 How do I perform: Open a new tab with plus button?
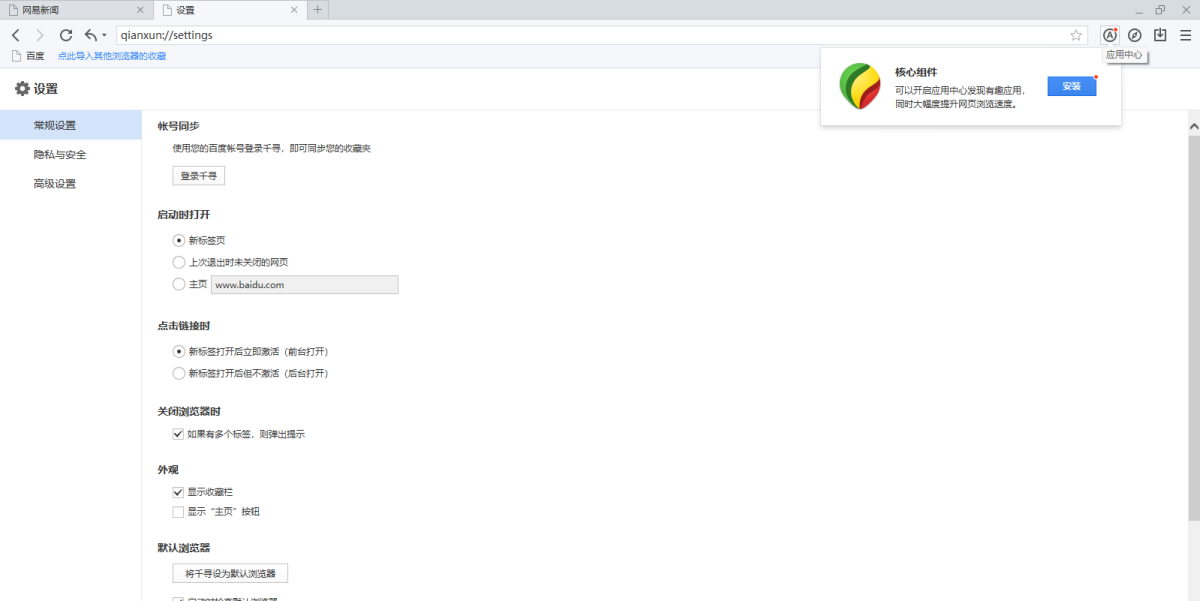point(318,10)
